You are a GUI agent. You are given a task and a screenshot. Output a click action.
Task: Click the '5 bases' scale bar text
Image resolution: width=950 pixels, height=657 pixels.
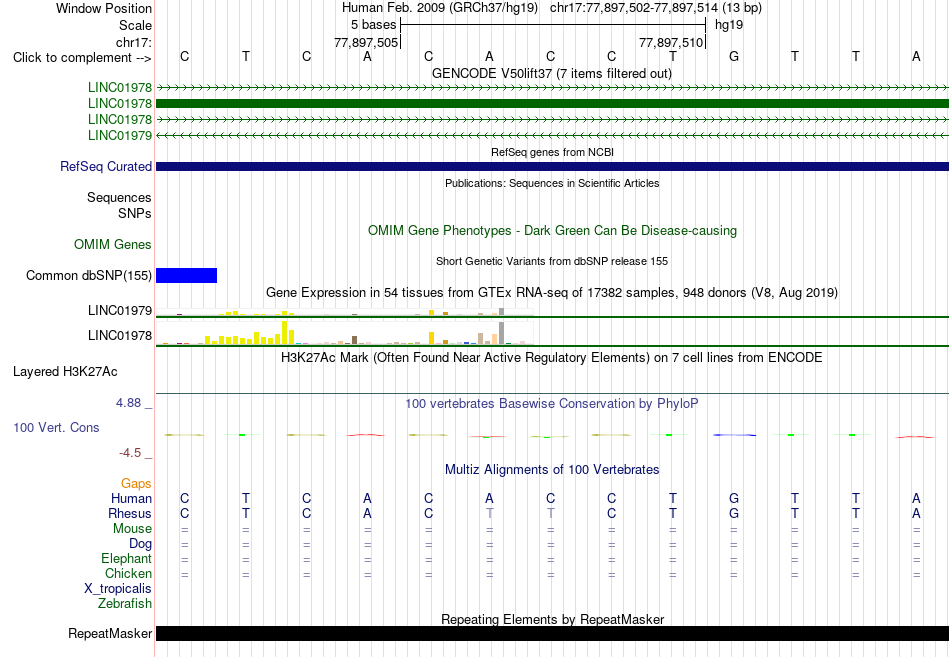(373, 25)
